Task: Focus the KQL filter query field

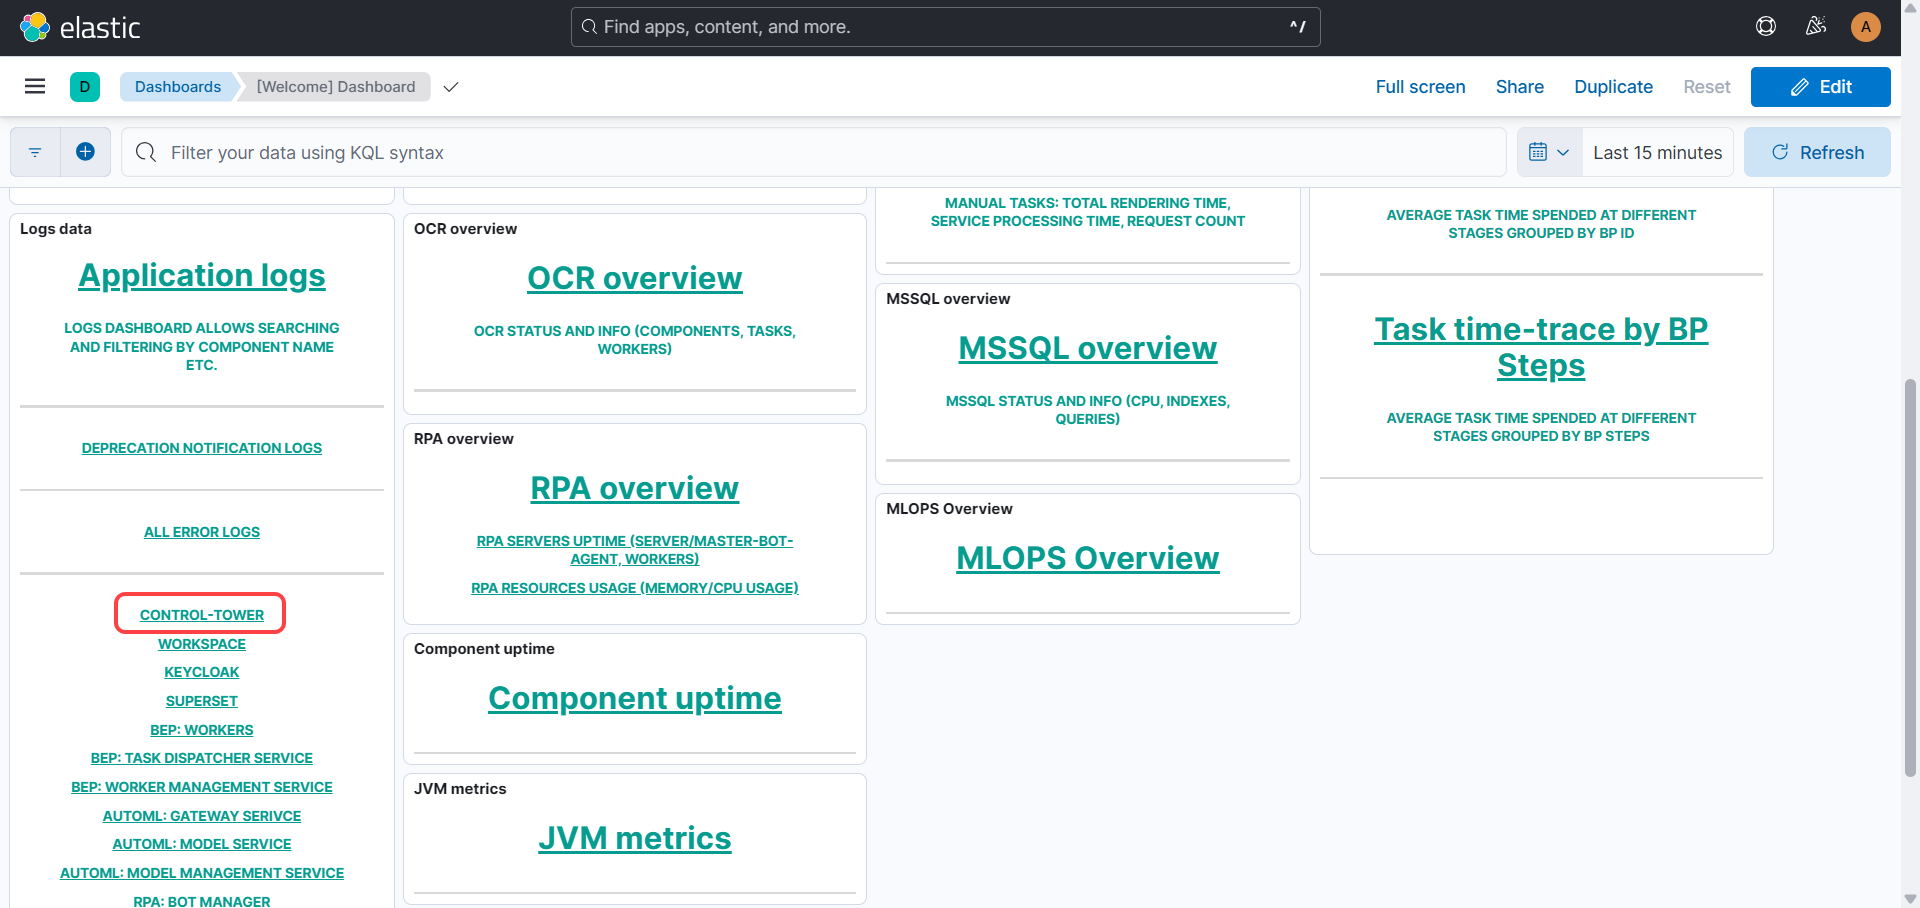Action: (814, 152)
